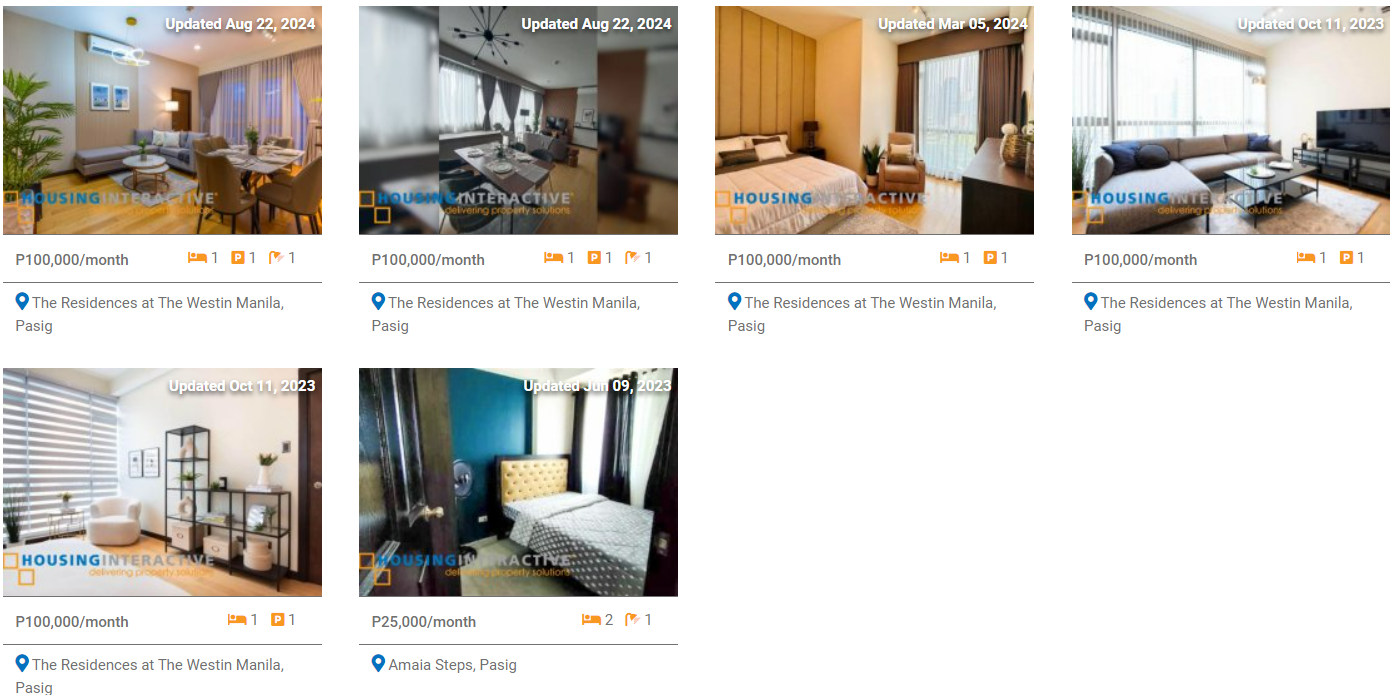Click location pin beside Amaia Steps, Pasig

[378, 663]
